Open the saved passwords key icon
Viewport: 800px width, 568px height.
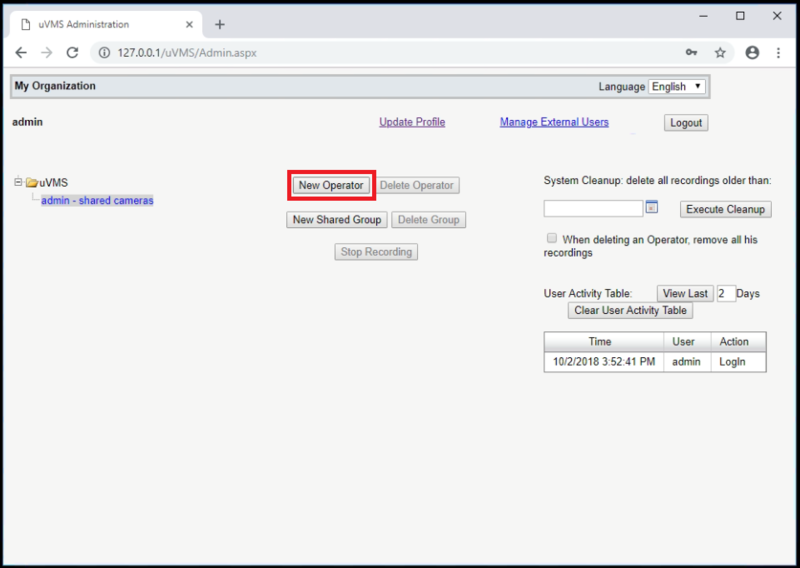[691, 53]
